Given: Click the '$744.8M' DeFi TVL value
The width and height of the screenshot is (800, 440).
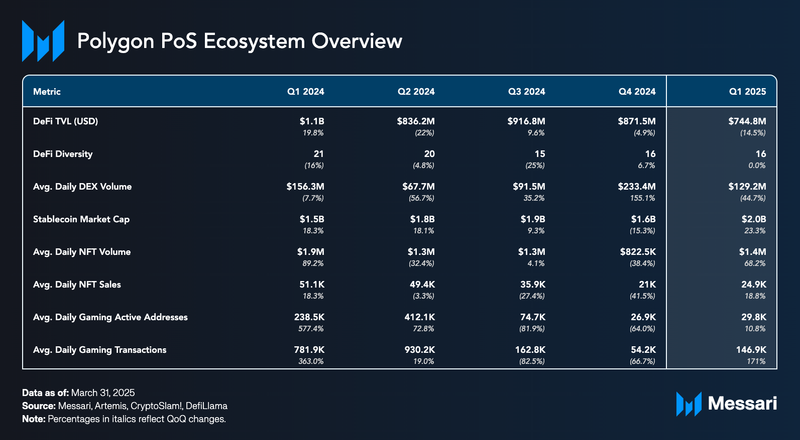Looking at the screenshot, I should click(747, 121).
